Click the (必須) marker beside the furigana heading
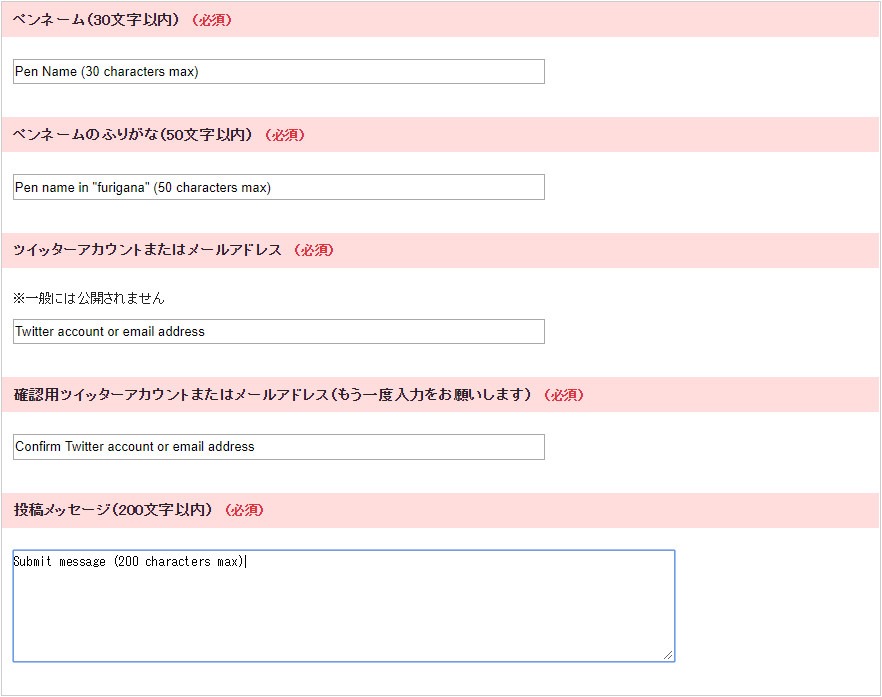This screenshot has width=882, height=697. tap(284, 135)
